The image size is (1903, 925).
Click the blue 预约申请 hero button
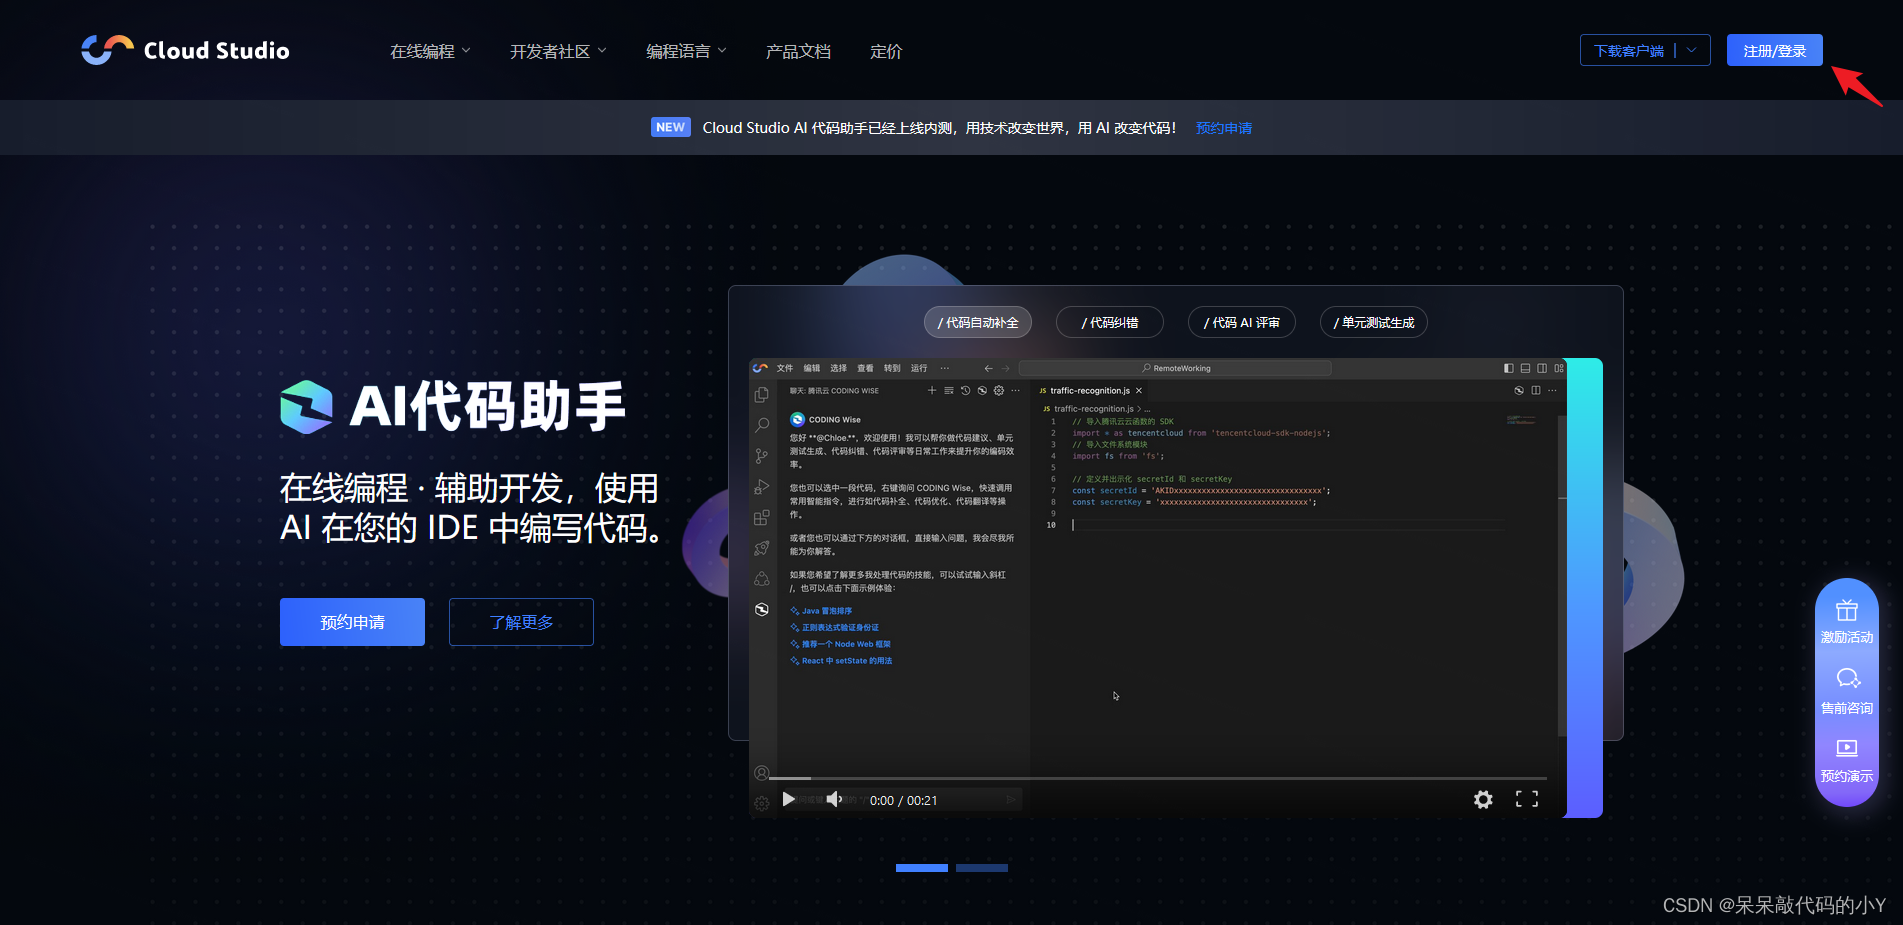pyautogui.click(x=352, y=622)
